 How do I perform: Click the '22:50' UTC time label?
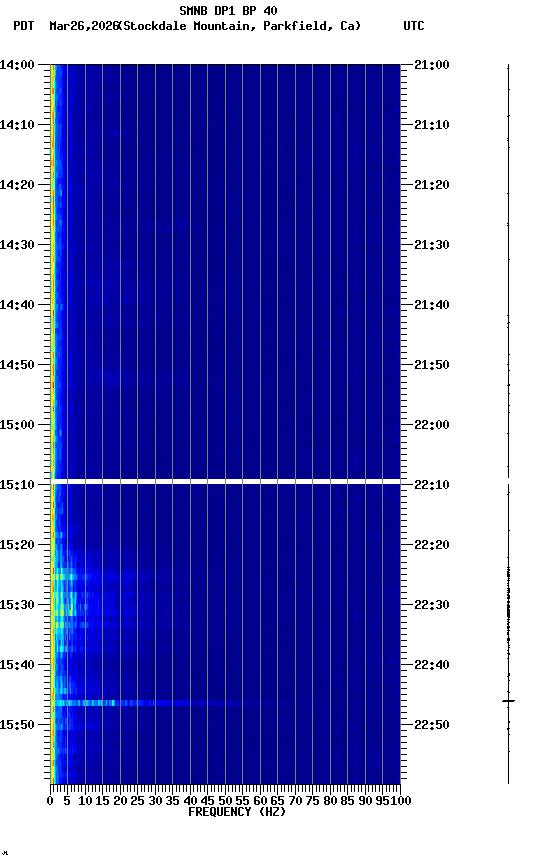[x=432, y=725]
